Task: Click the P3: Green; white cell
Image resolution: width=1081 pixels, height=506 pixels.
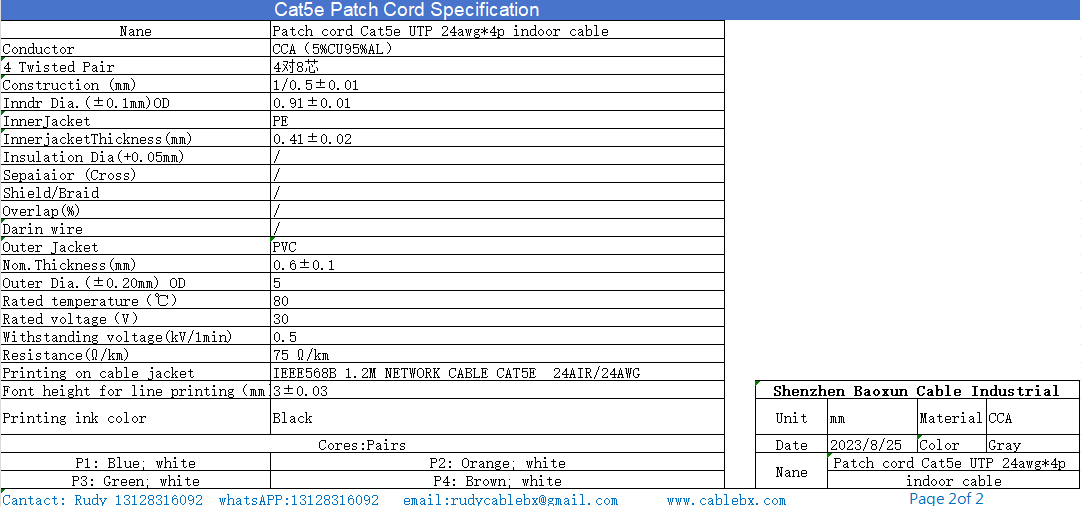Action: click(x=135, y=481)
